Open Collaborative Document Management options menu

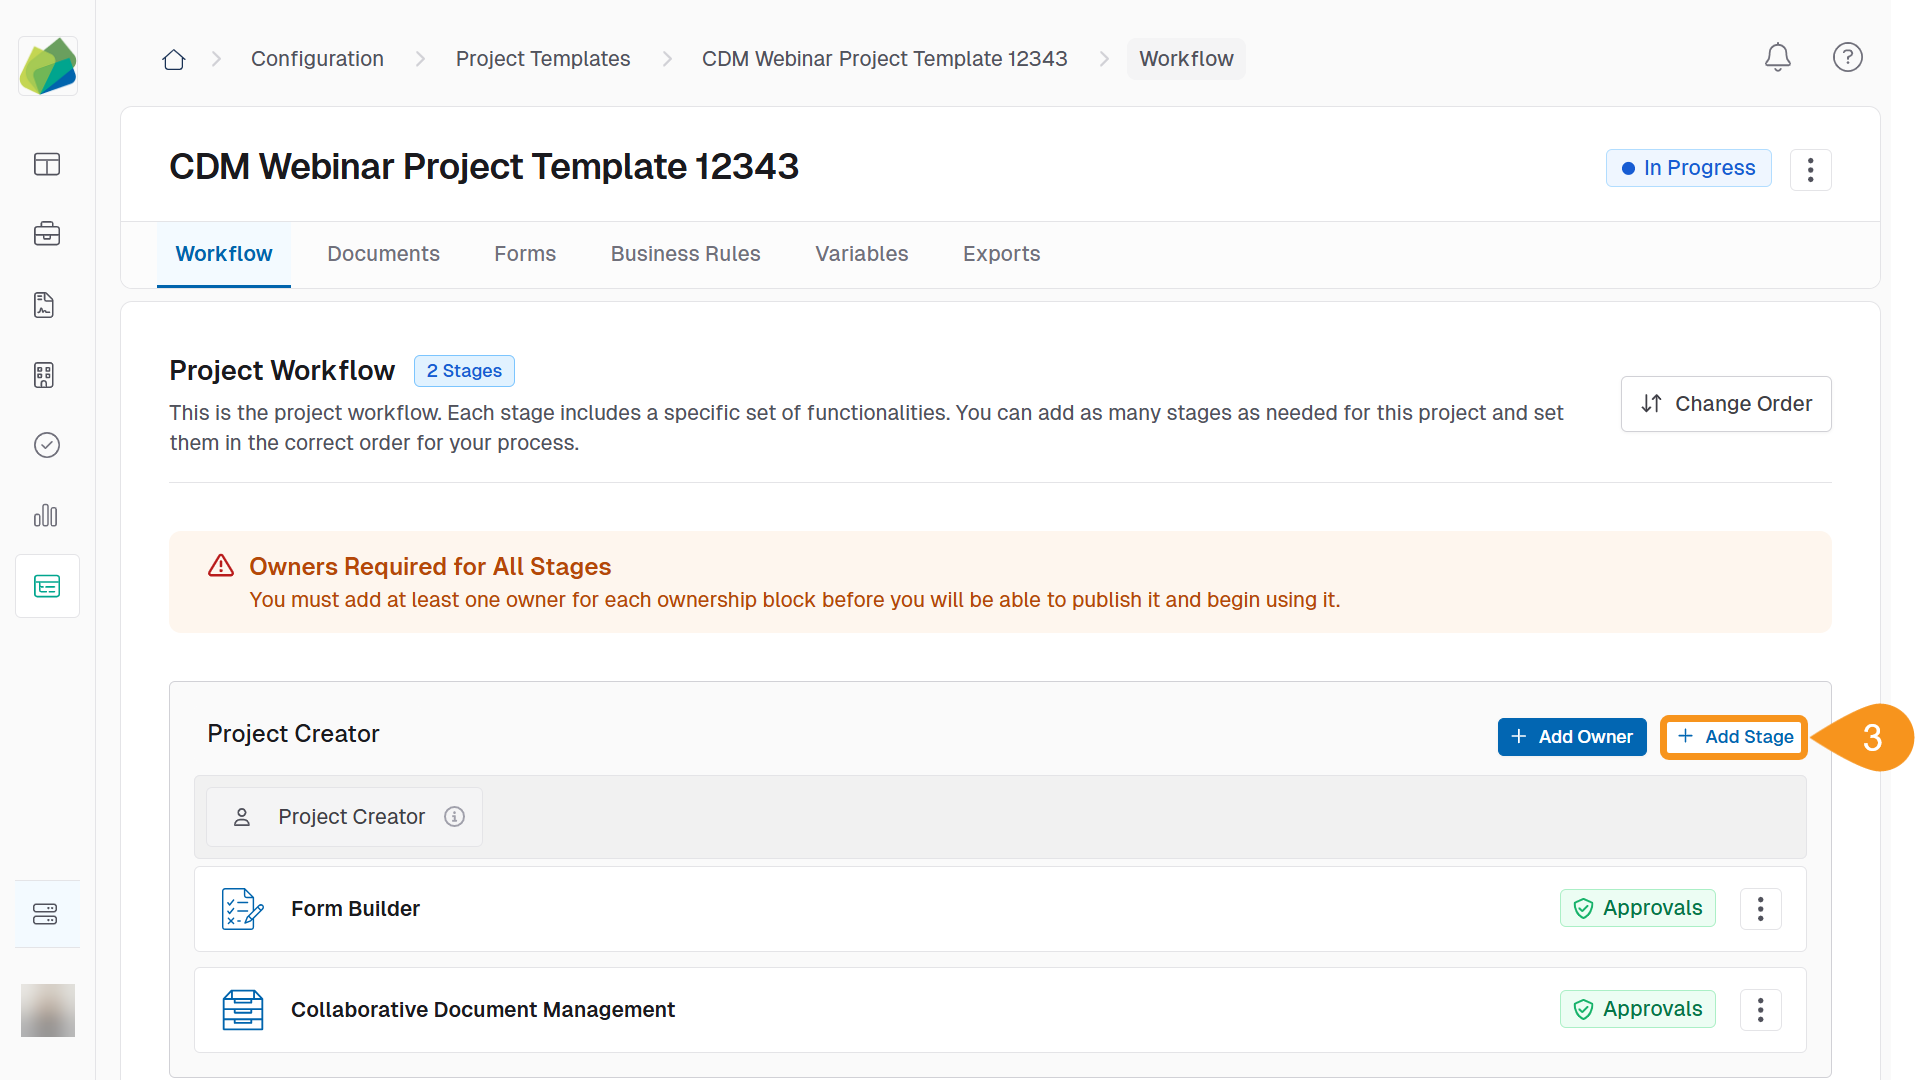(1760, 1010)
